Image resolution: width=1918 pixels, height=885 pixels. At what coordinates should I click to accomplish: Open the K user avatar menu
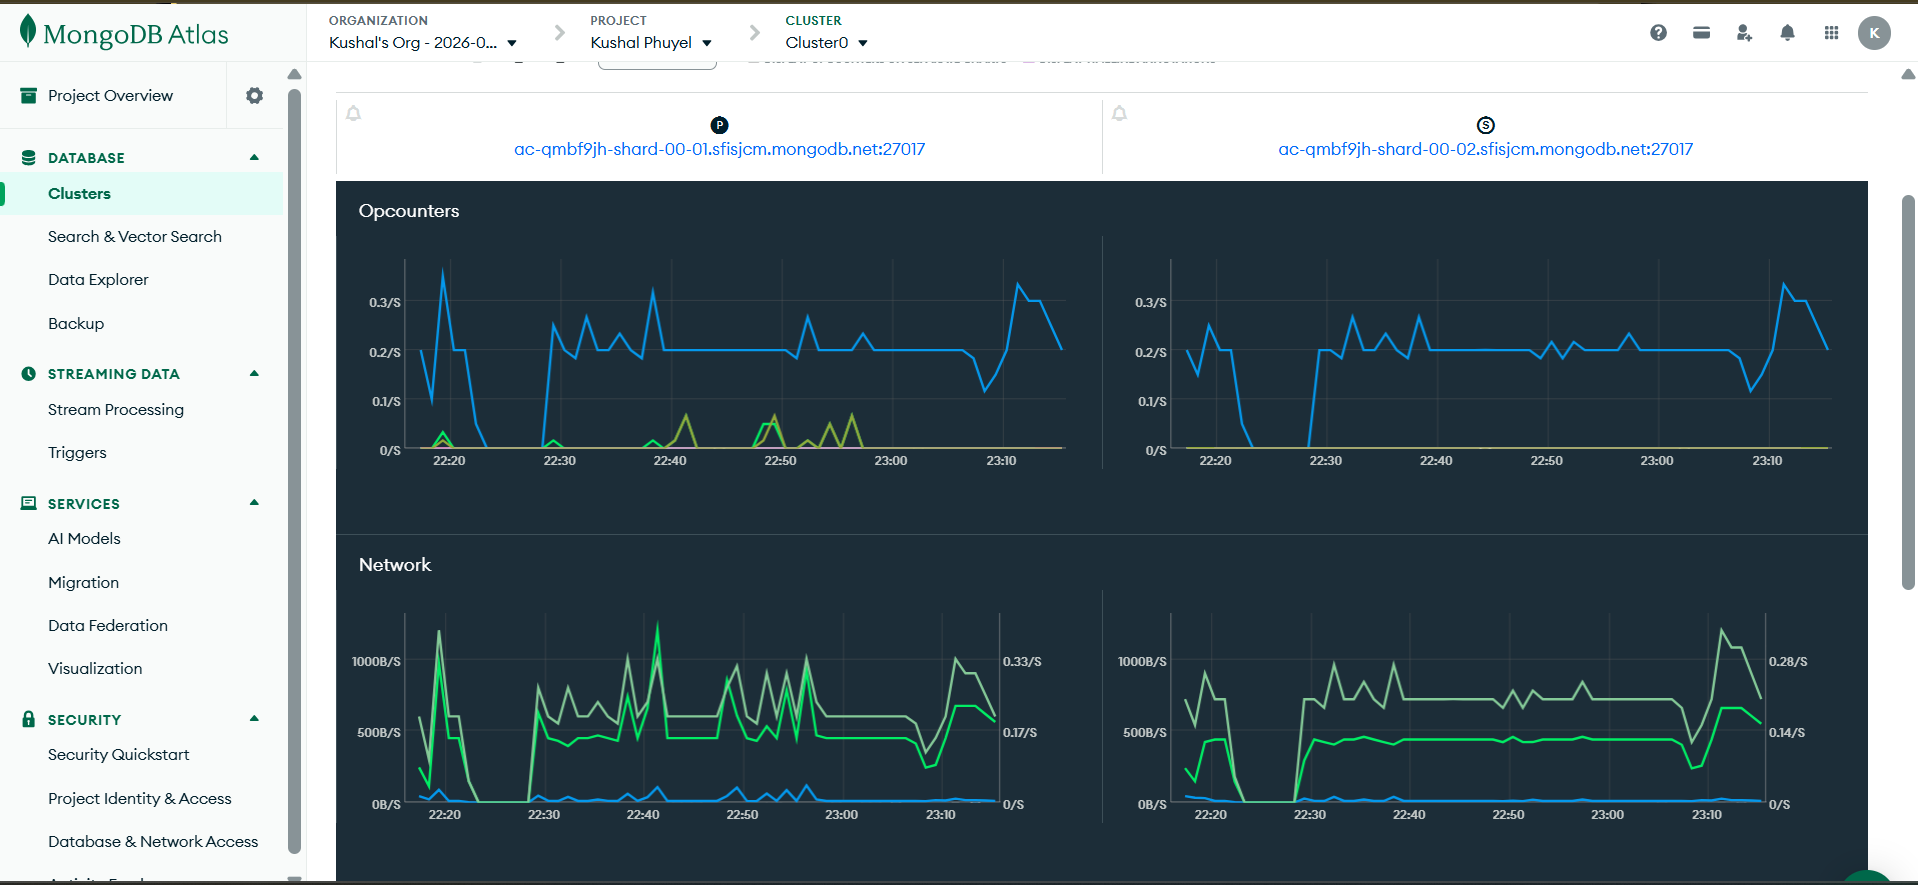tap(1874, 33)
